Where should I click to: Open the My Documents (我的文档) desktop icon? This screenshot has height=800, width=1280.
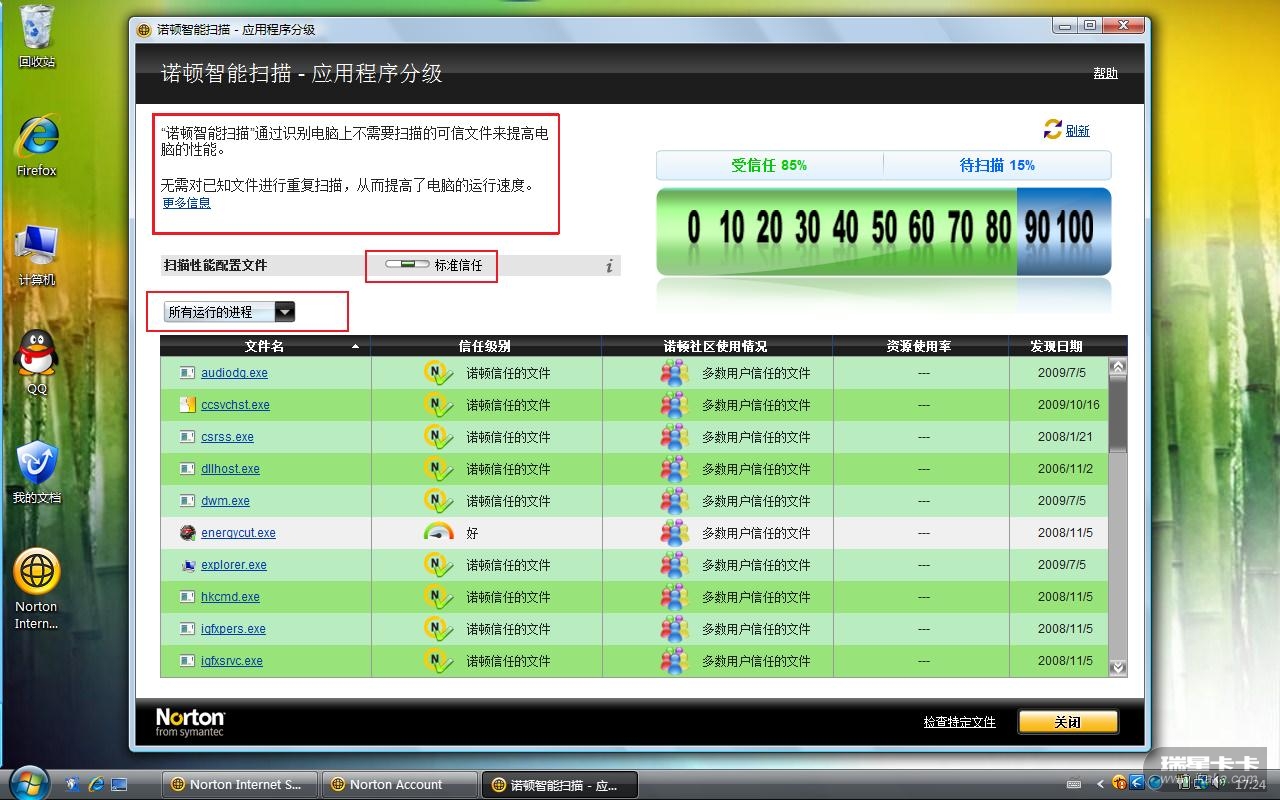tap(37, 472)
